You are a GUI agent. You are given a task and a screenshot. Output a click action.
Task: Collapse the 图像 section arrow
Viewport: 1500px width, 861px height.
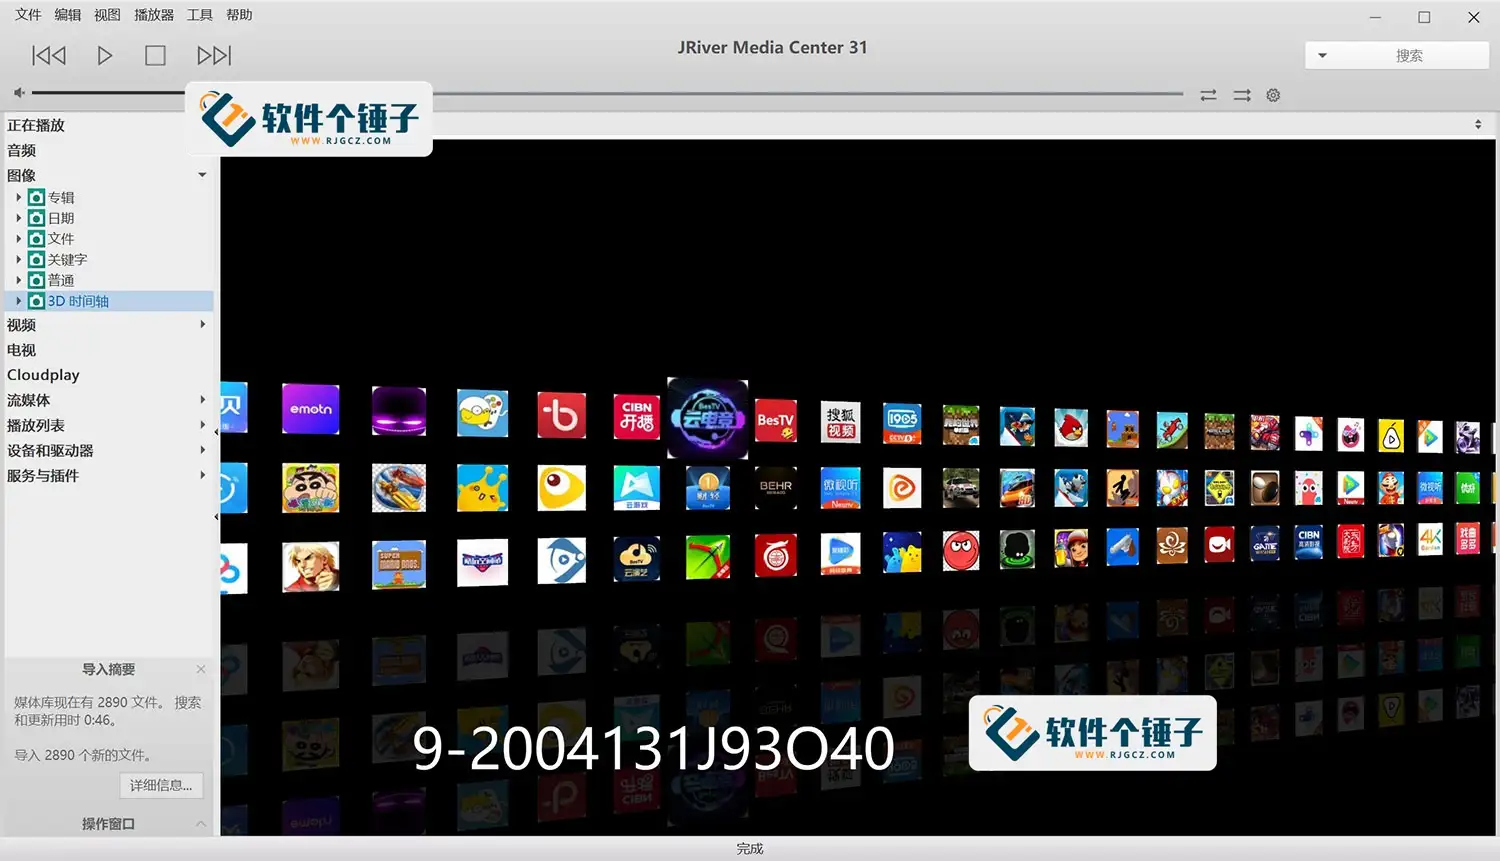pyautogui.click(x=202, y=175)
